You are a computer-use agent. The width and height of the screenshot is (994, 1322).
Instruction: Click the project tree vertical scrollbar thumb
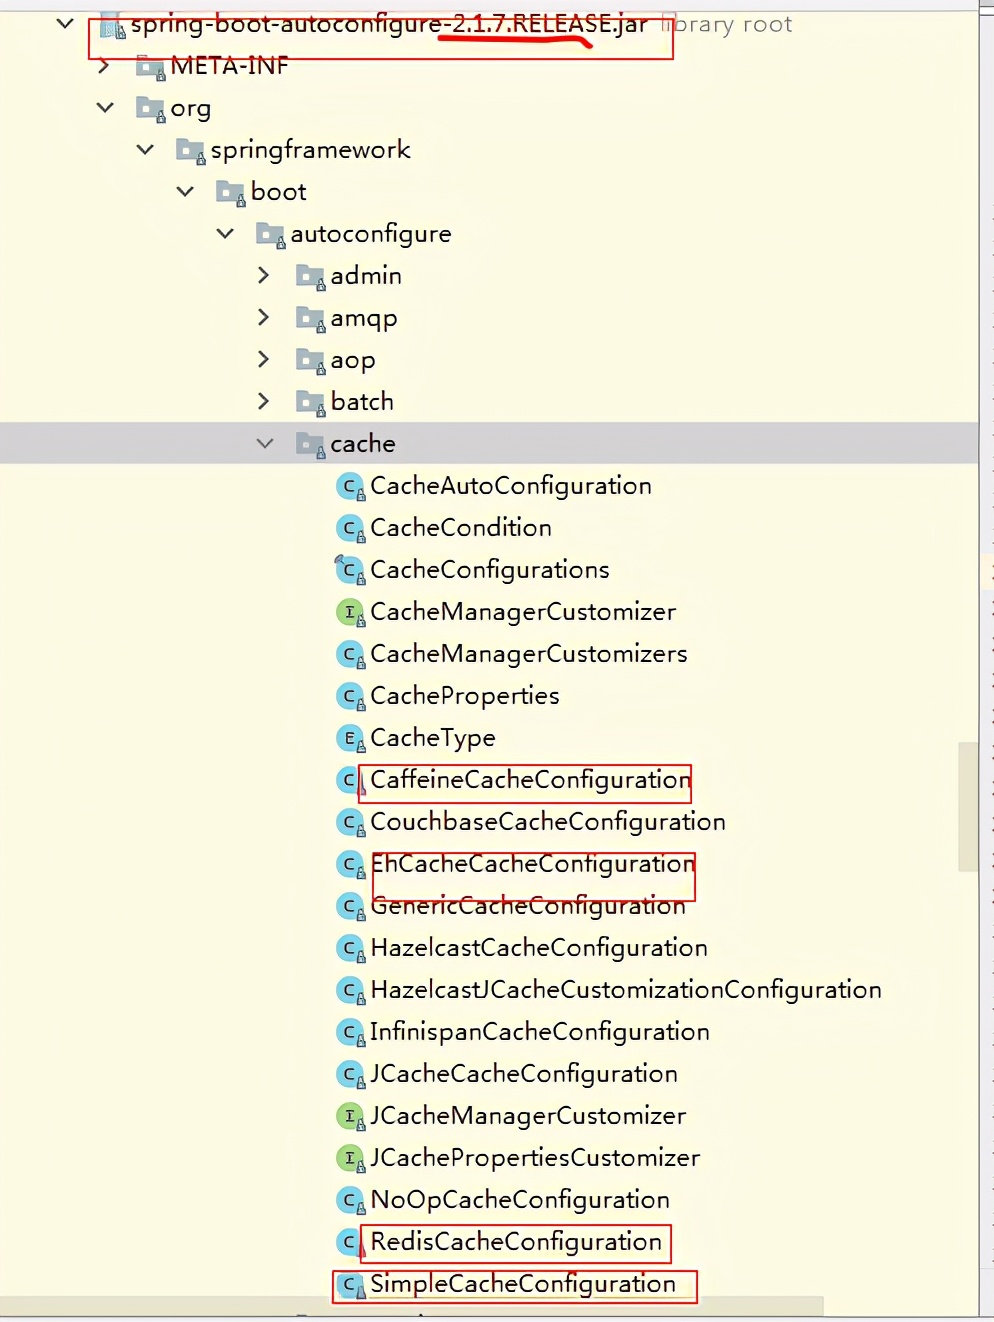(968, 806)
